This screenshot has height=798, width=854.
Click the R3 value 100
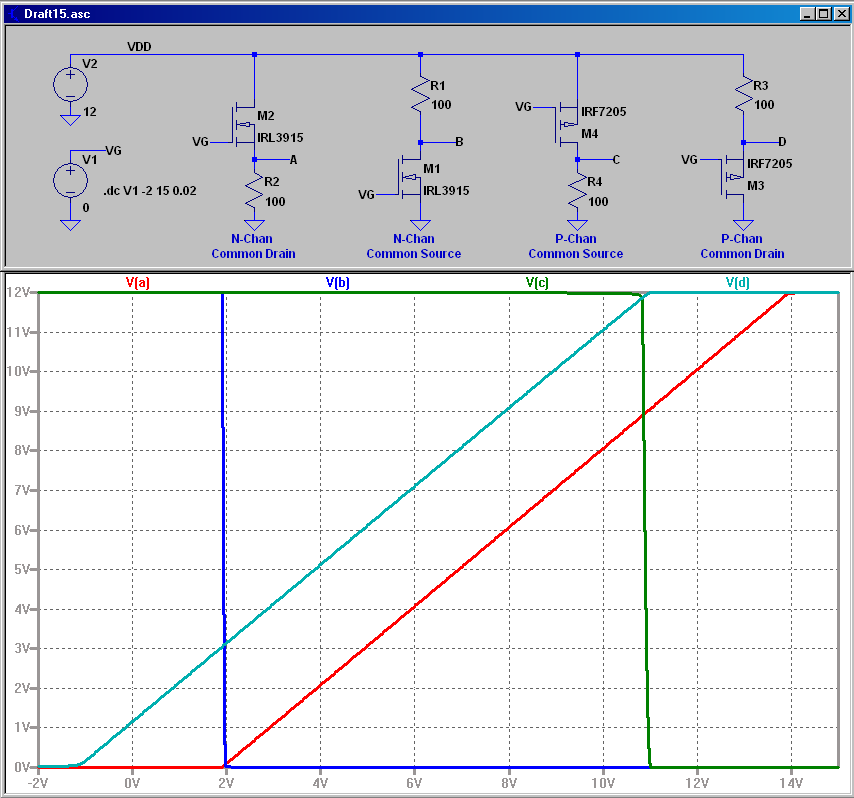tap(764, 105)
